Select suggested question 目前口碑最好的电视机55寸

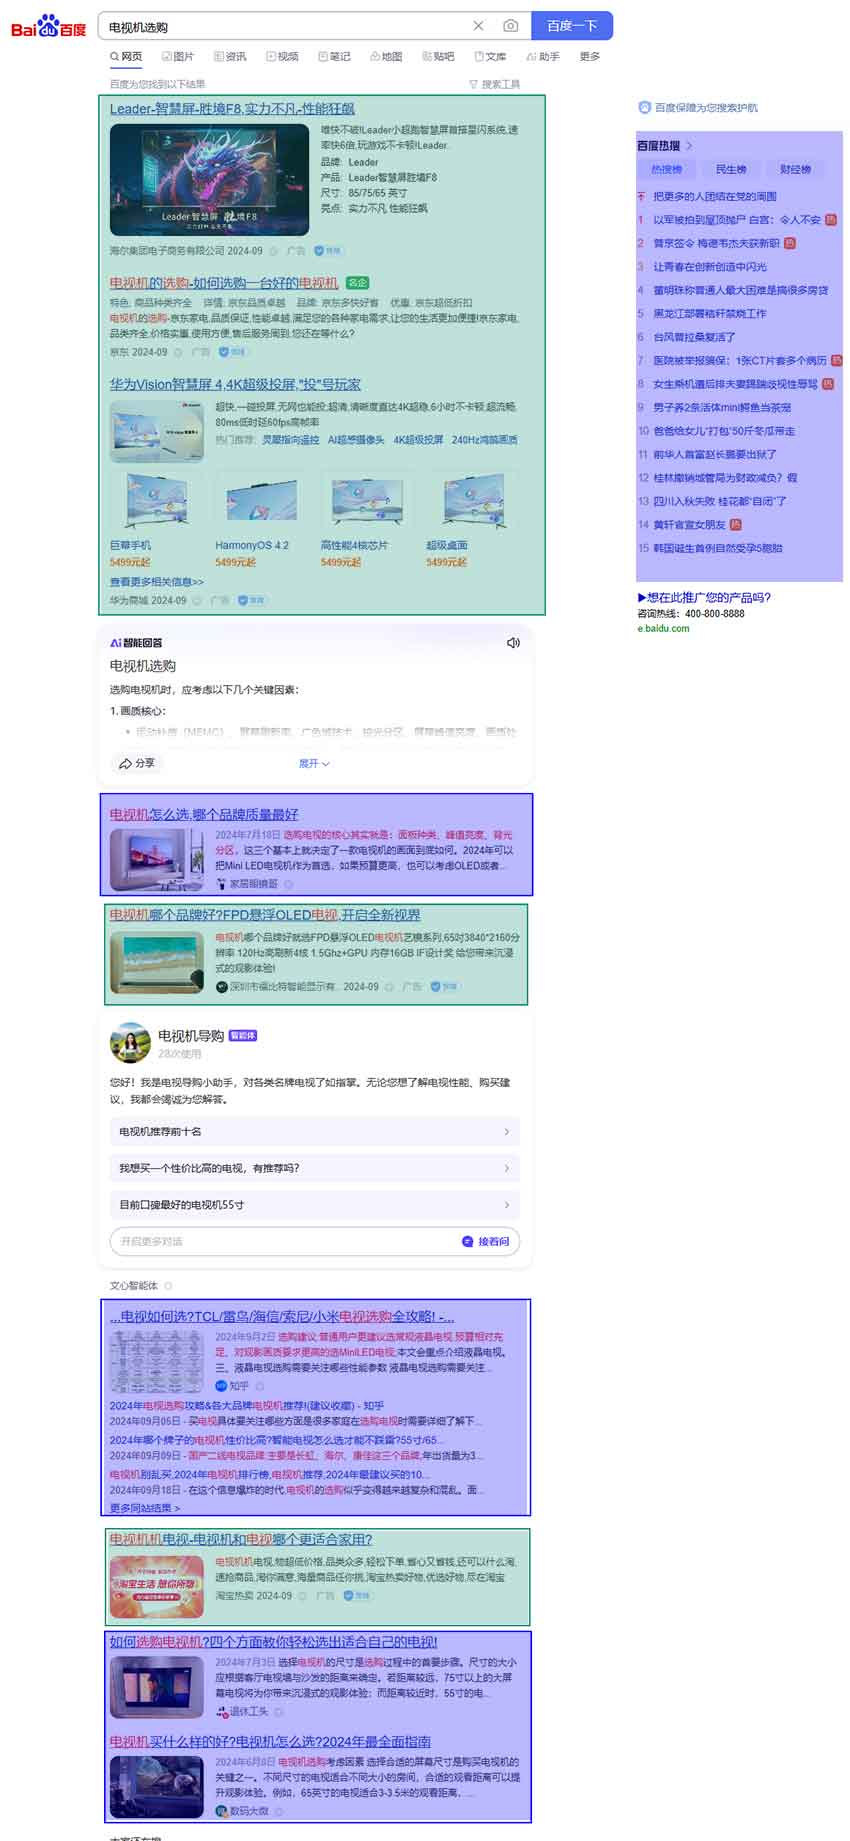315,1204
